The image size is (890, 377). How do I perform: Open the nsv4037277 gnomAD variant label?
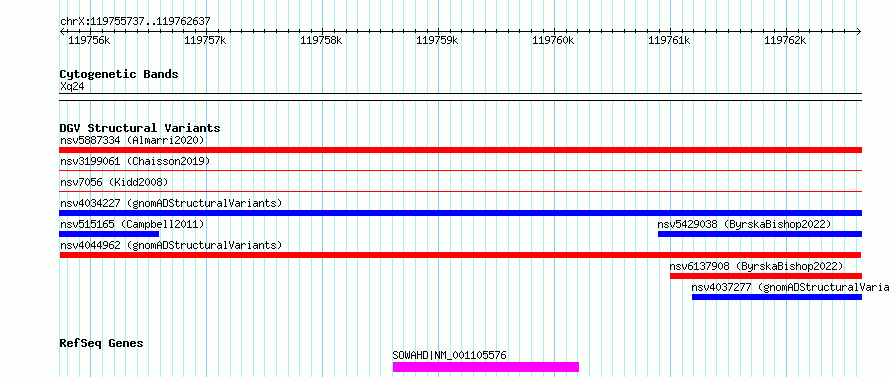pos(790,287)
